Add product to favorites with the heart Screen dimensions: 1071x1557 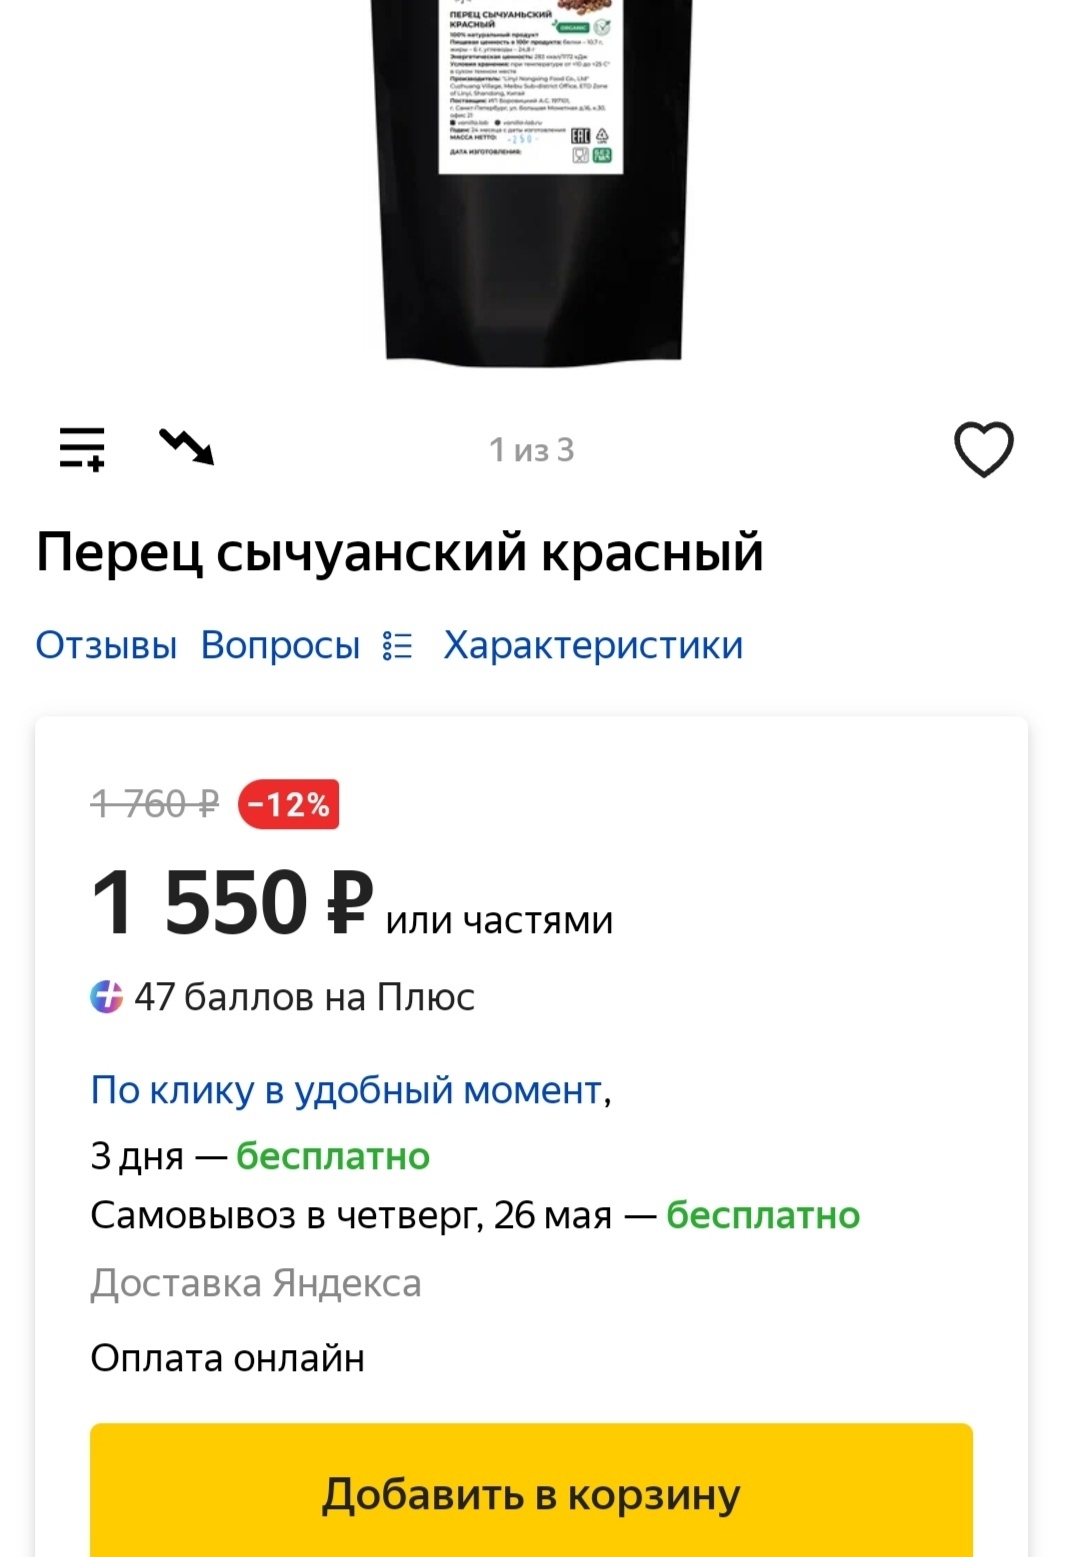click(x=983, y=449)
